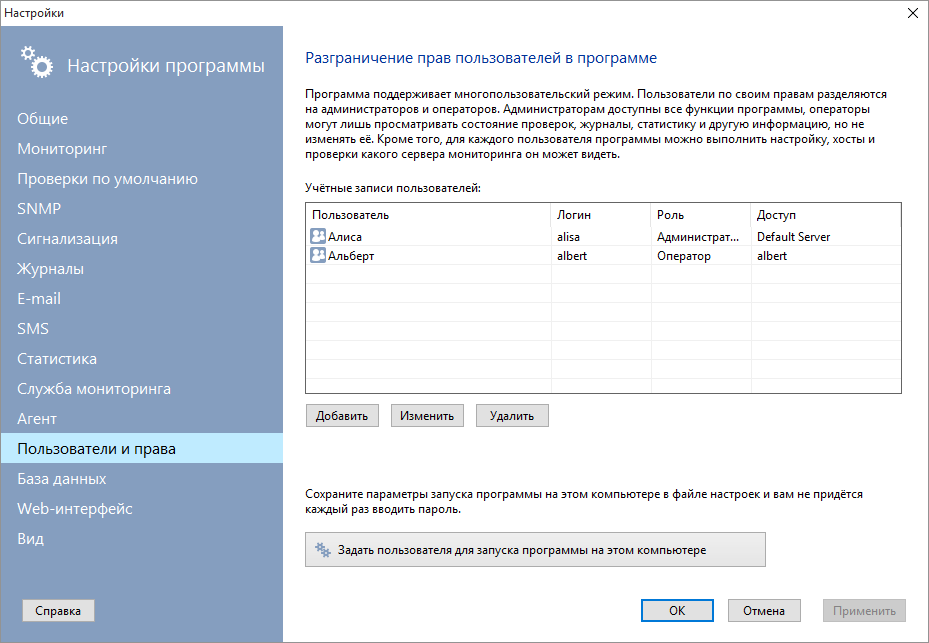929x643 pixels.
Task: Click the Логин column header
Action: click(601, 215)
